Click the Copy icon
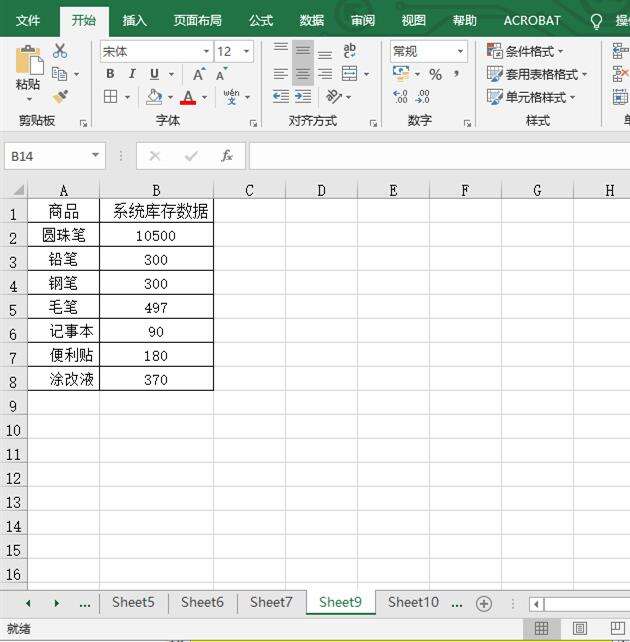The height and width of the screenshot is (642, 630). pos(60,74)
